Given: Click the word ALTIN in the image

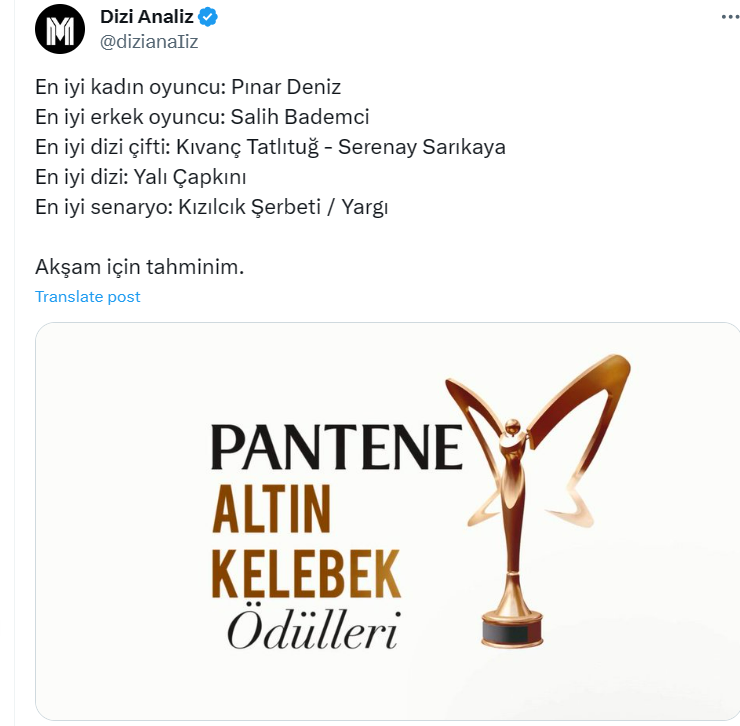Looking at the screenshot, I should [x=270, y=510].
